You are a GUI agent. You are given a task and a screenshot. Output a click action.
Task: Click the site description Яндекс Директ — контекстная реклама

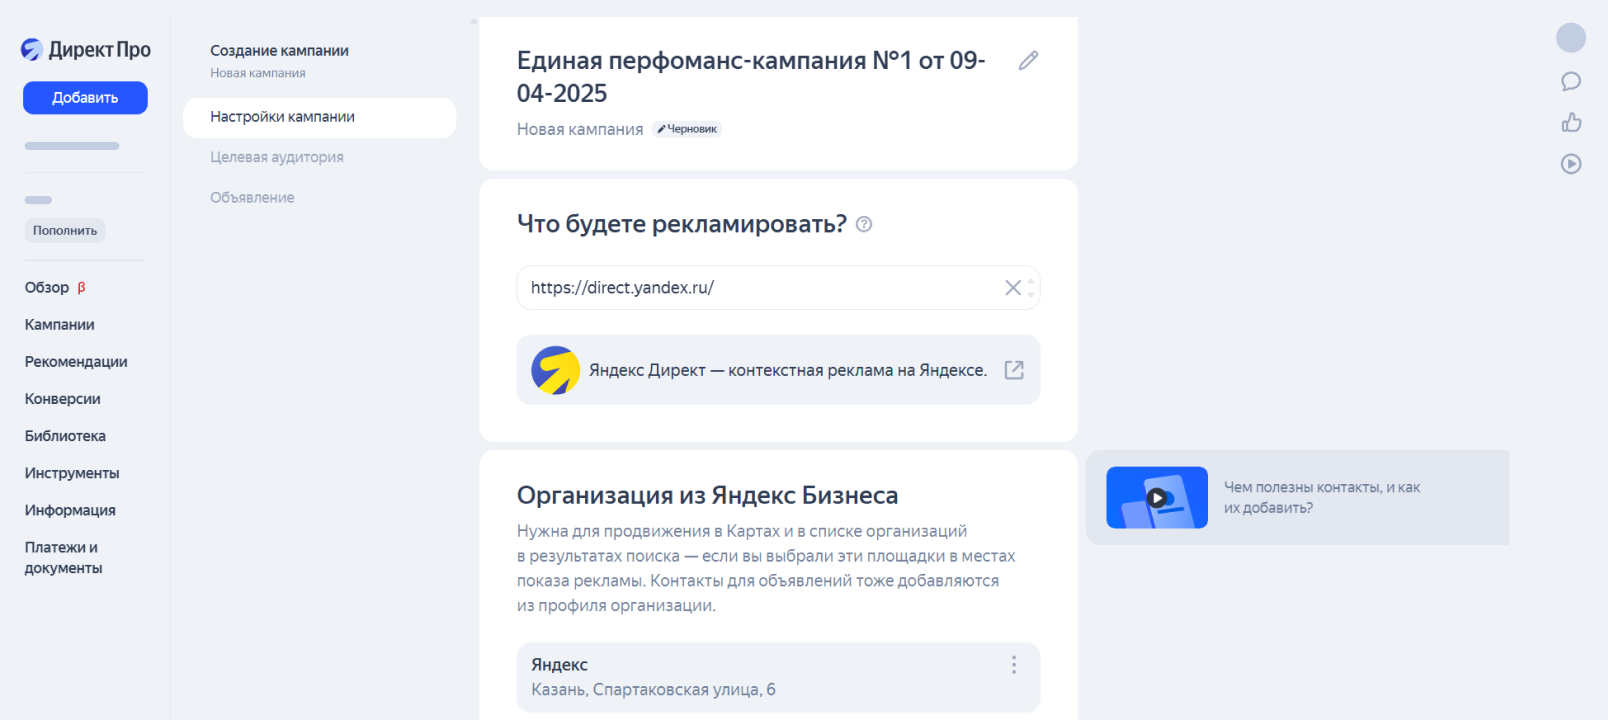(788, 370)
